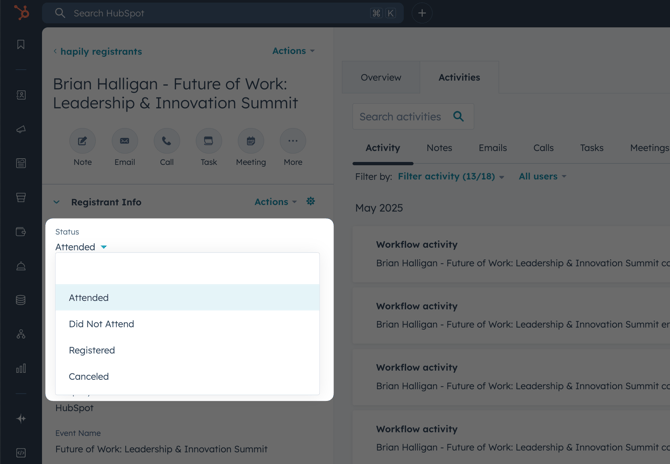Open the Notes activity tab
670x464 pixels.
pos(439,148)
